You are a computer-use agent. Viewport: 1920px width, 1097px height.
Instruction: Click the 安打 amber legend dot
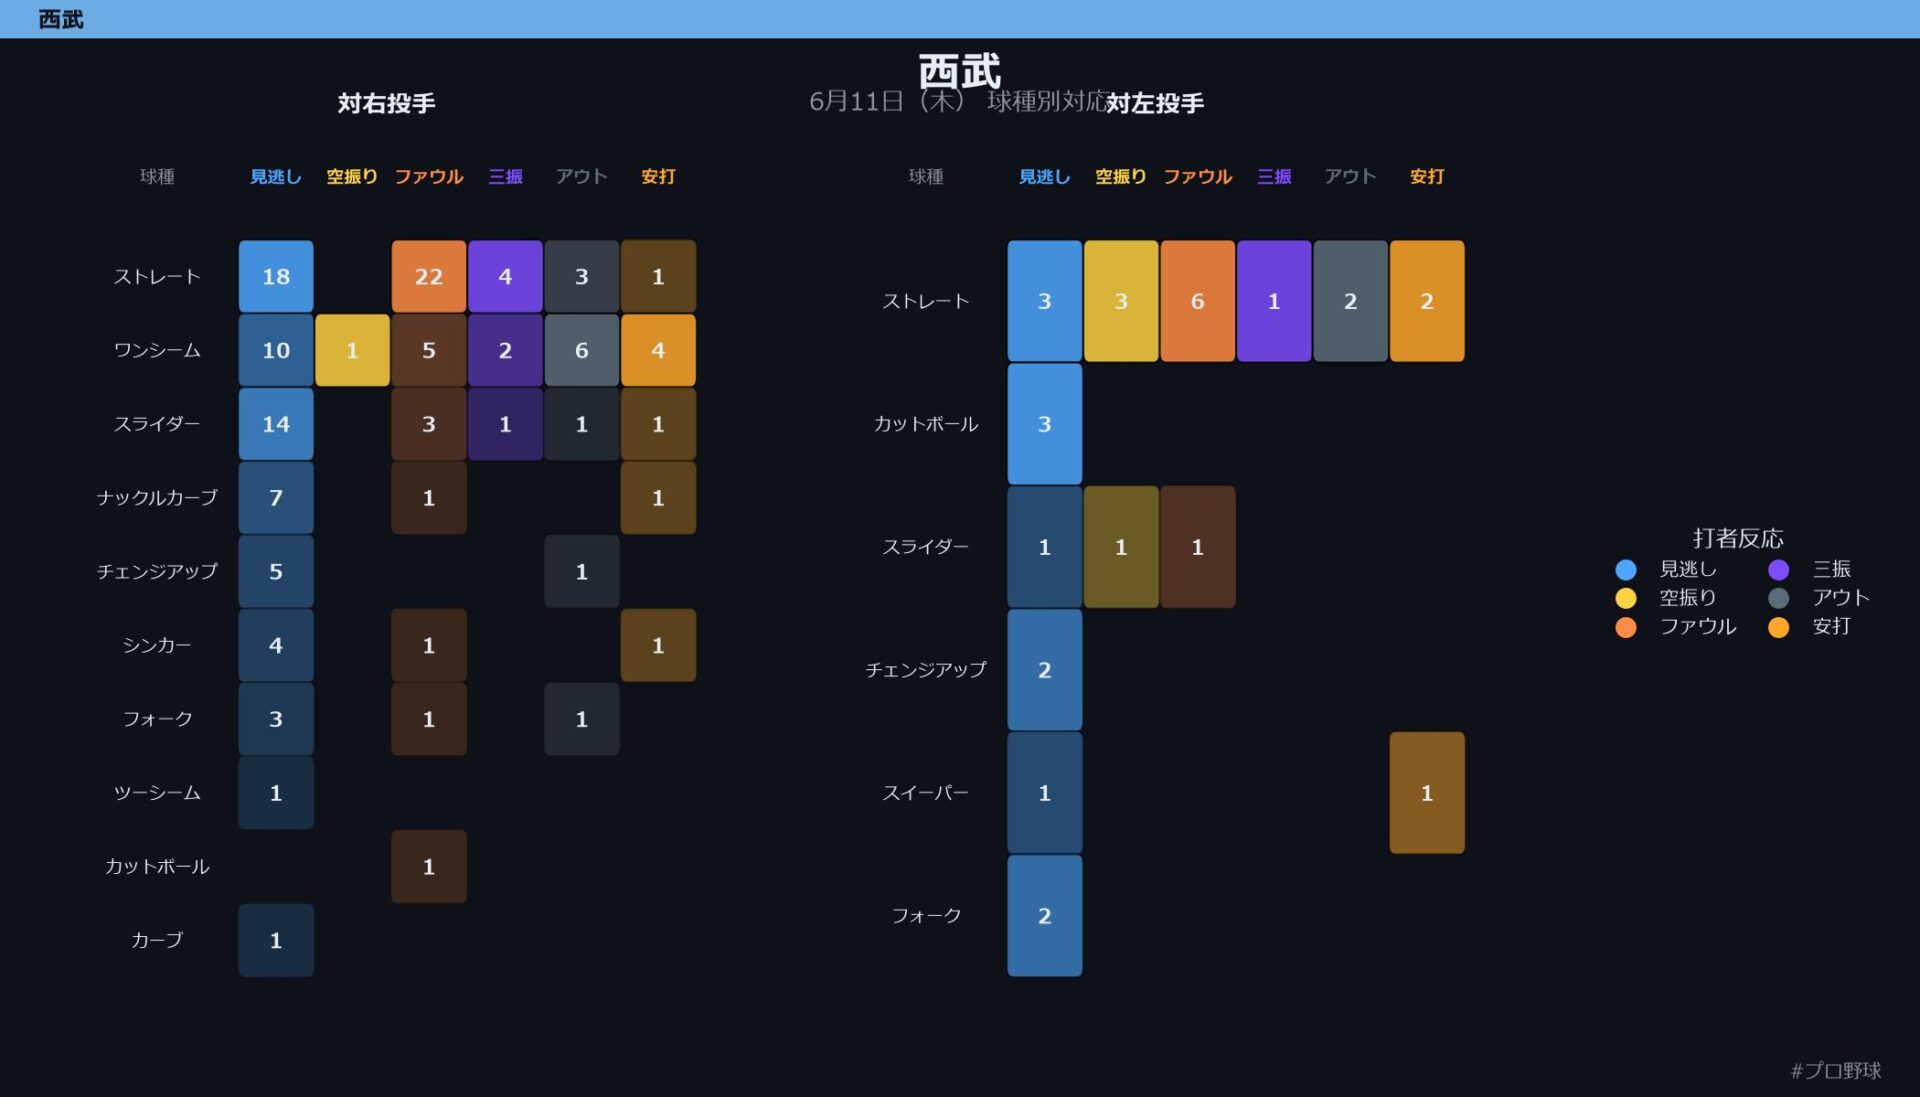(x=1779, y=627)
